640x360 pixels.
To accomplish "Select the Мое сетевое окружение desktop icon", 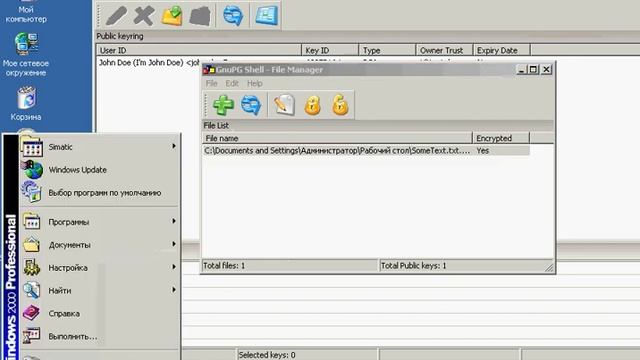I will [26, 55].
